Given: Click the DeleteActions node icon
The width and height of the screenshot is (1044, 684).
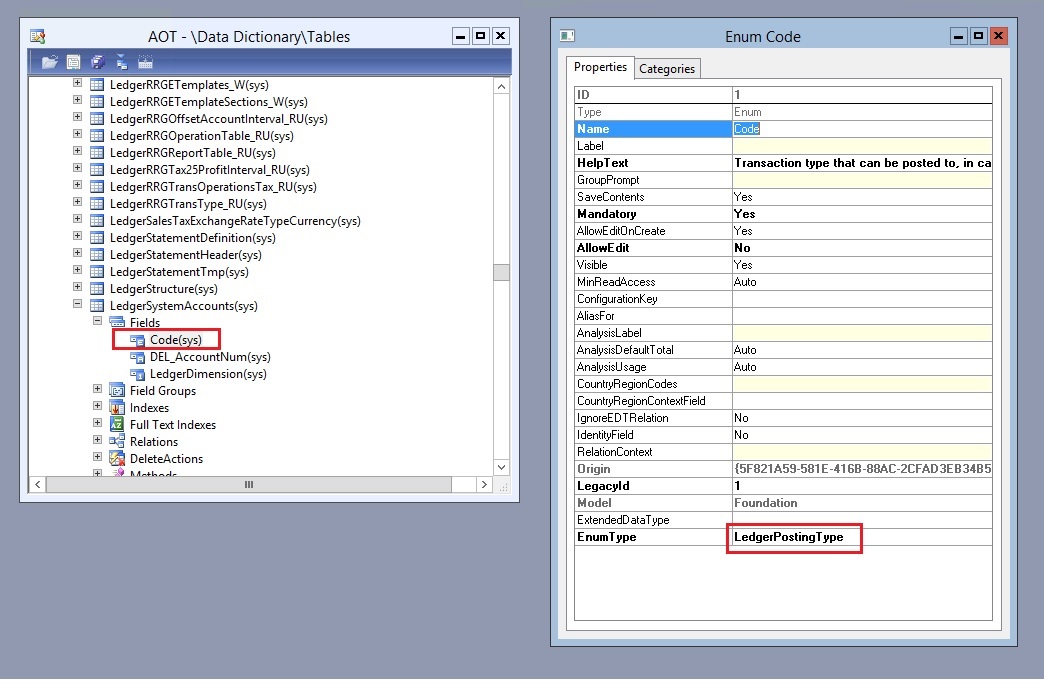Looking at the screenshot, I should point(117,459).
